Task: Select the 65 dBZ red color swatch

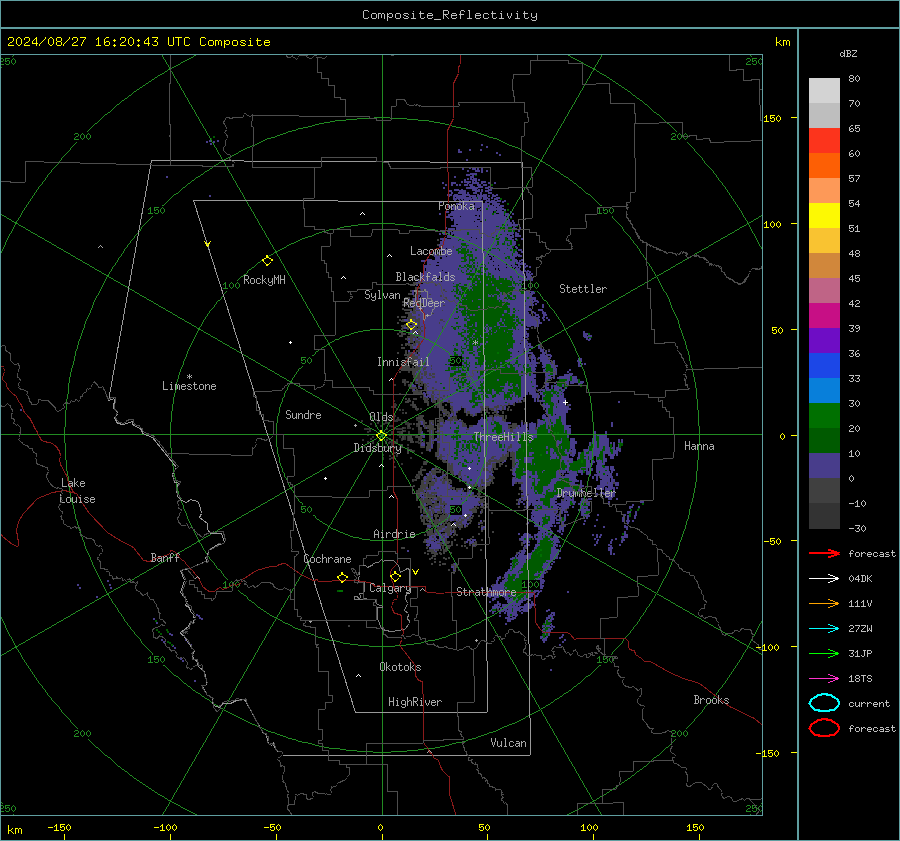Action: 824,141
